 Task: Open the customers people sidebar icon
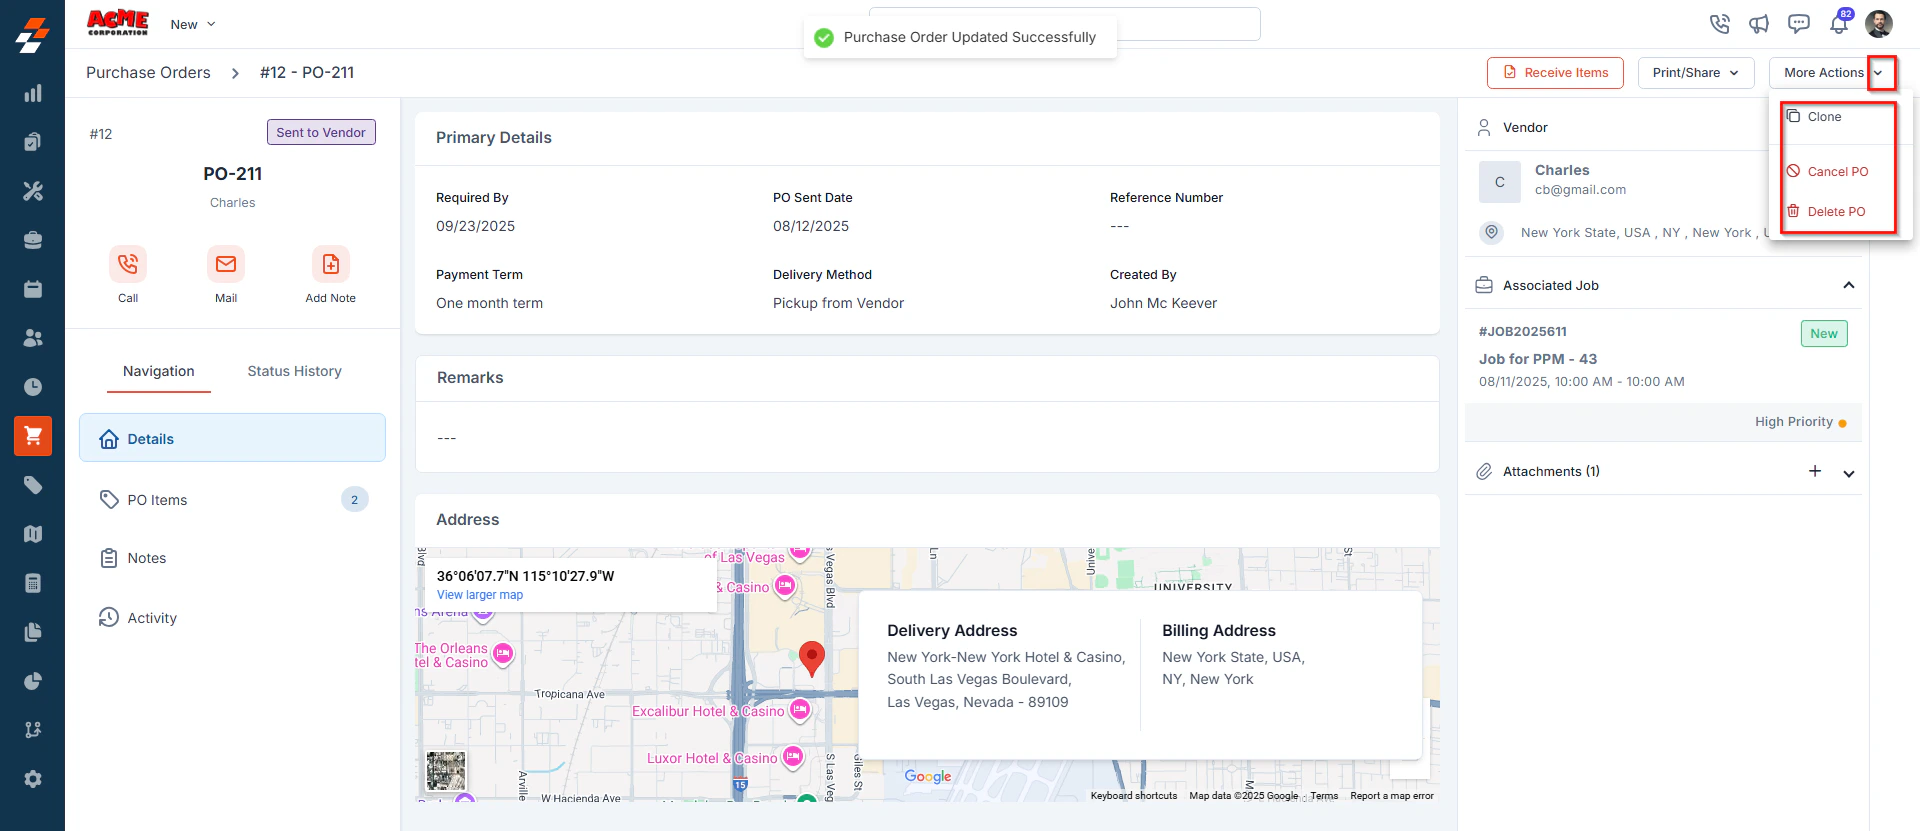point(33,338)
